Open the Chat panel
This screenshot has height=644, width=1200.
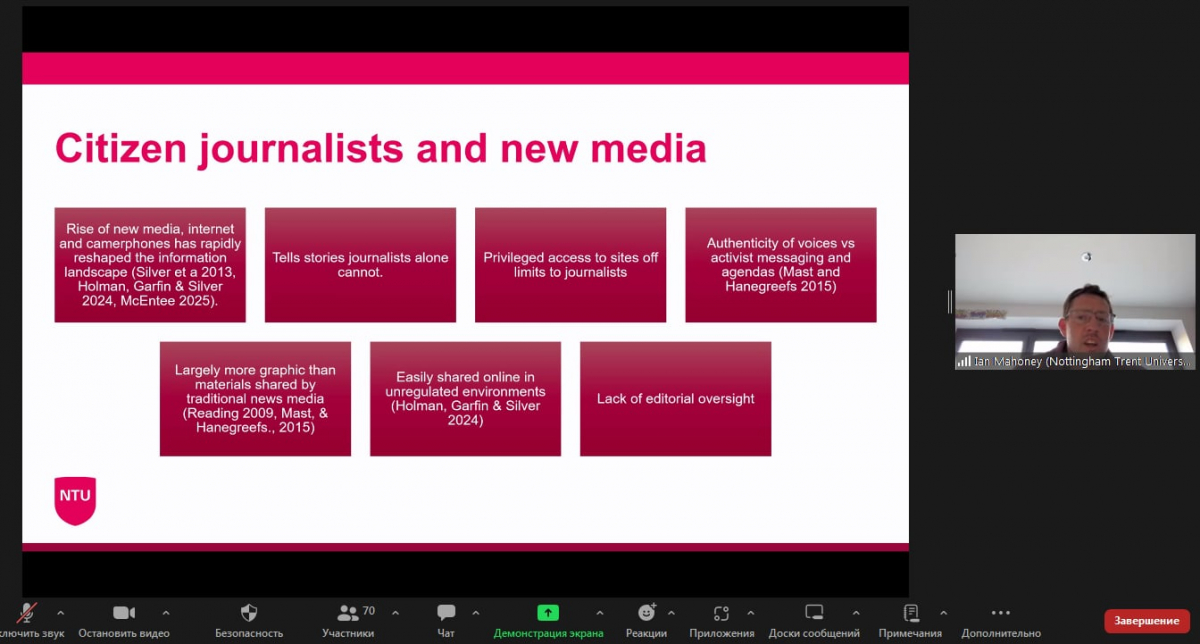pyautogui.click(x=446, y=613)
